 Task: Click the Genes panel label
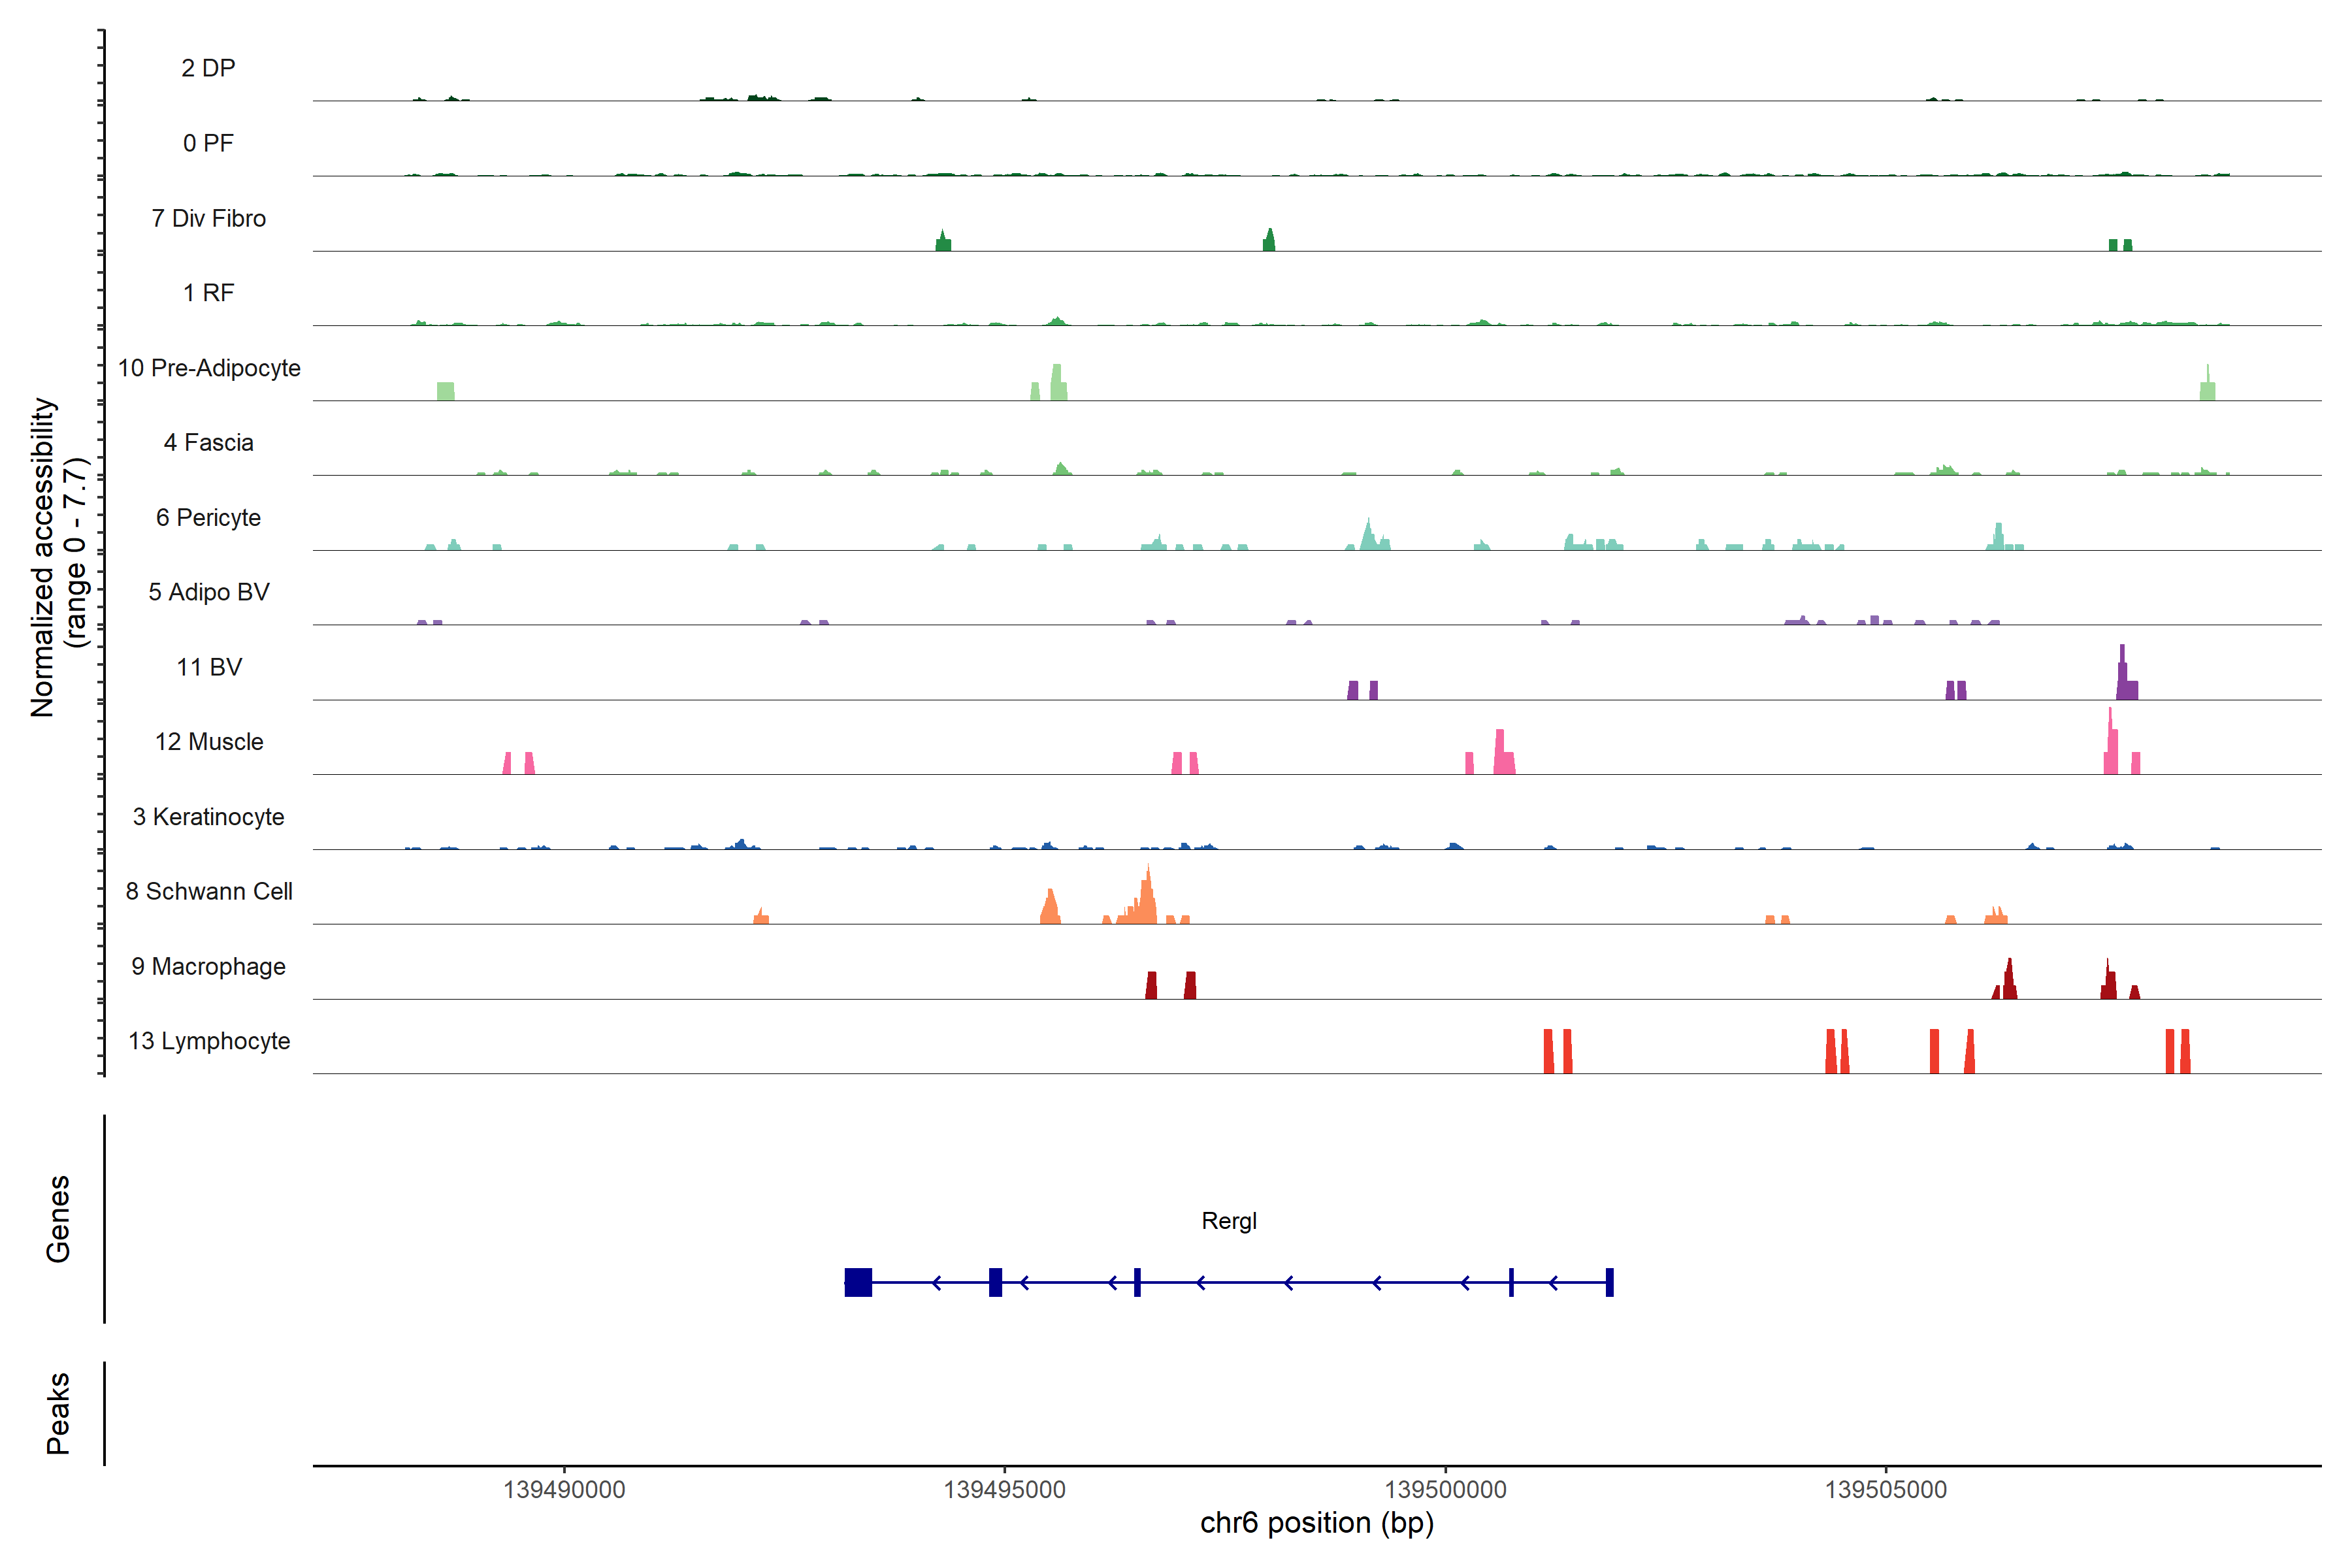pyautogui.click(x=58, y=1219)
